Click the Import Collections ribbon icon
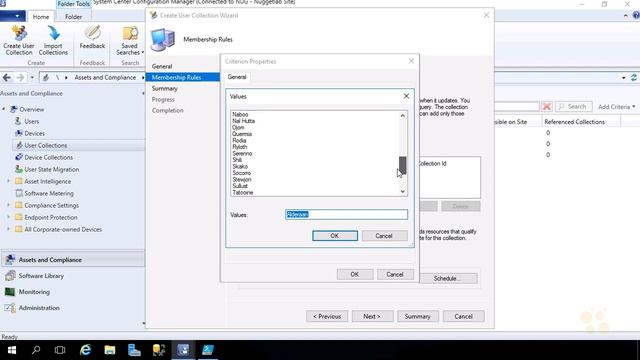This screenshot has width=640, height=360. (x=53, y=40)
